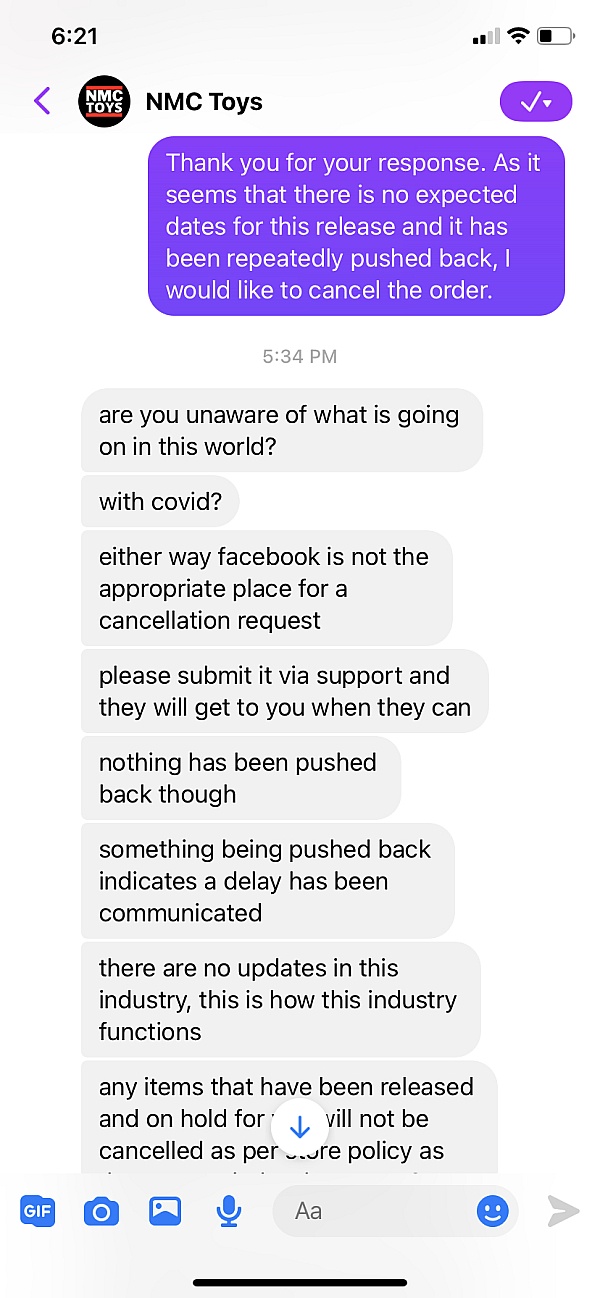The height and width of the screenshot is (1298, 600).
Task: Expand the purple checkmark dropdown button
Action: 536,101
